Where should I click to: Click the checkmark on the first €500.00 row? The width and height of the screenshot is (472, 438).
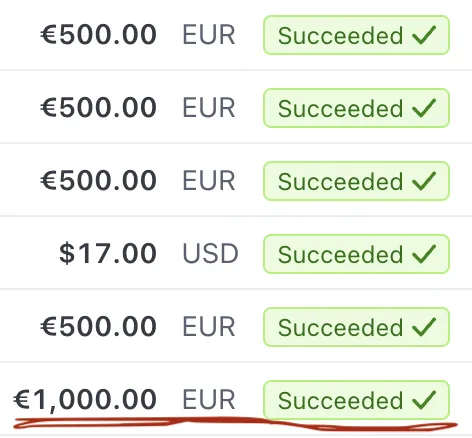[424, 35]
